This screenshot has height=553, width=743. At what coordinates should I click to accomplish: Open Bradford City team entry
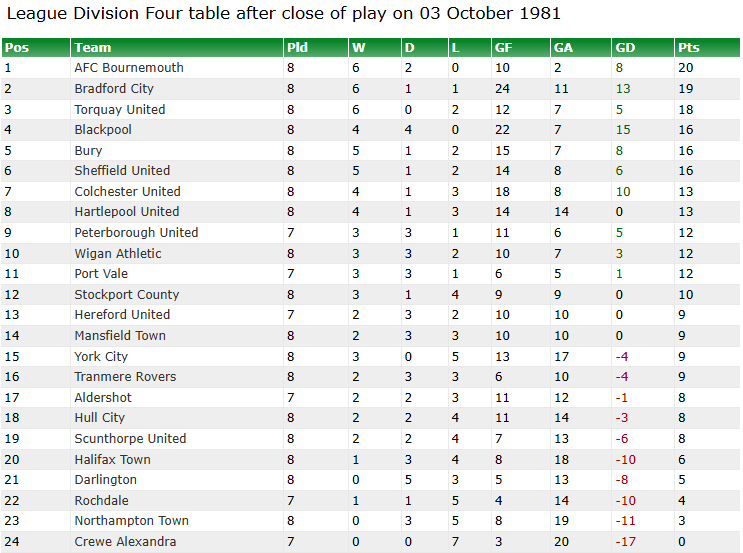point(114,89)
